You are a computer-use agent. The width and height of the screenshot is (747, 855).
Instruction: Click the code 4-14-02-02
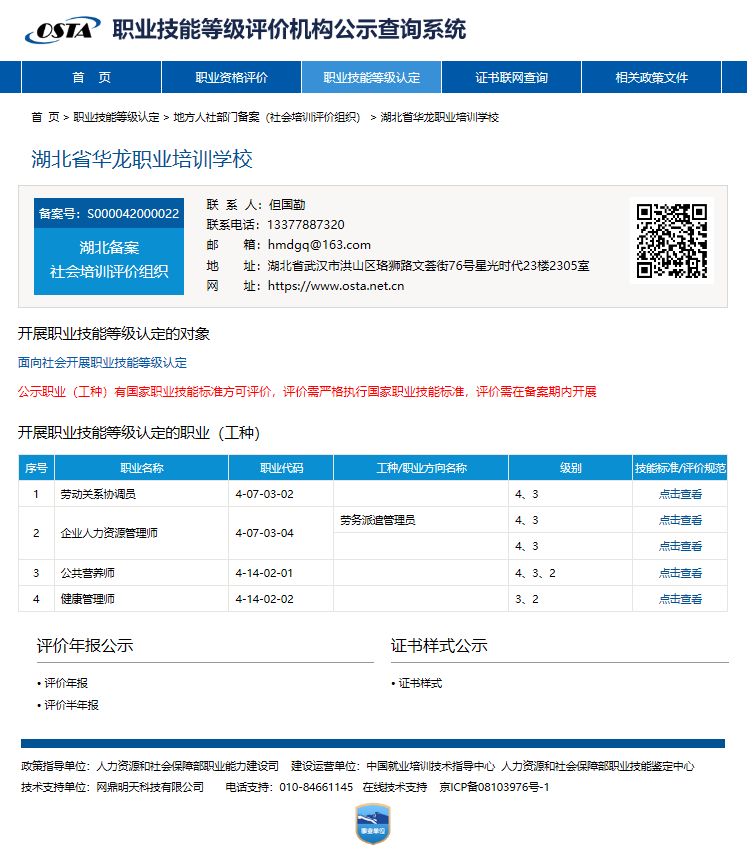tap(264, 599)
